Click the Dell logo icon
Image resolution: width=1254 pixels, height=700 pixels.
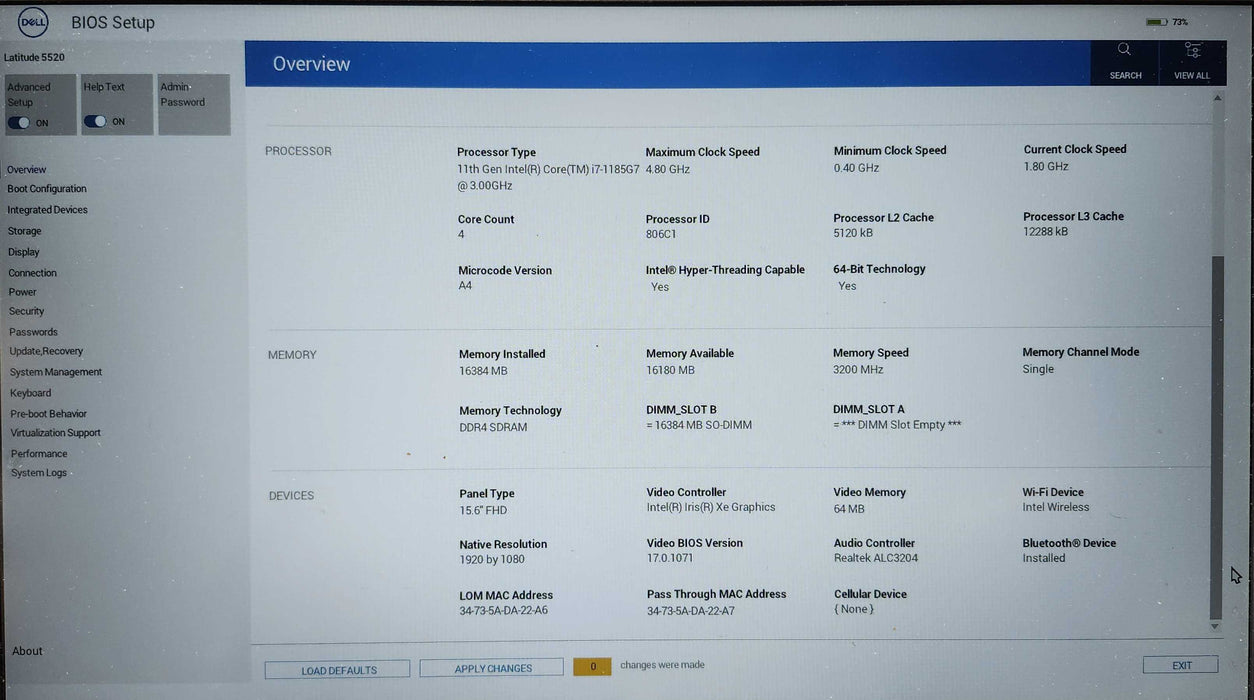[33, 22]
